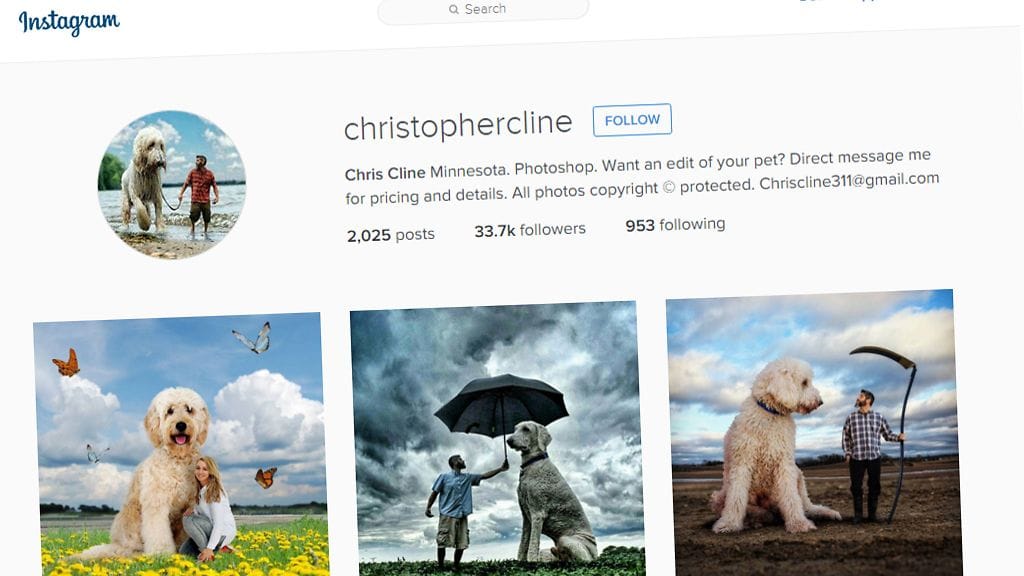
Task: Open the dog and woman with butterflies post
Action: coord(180,445)
